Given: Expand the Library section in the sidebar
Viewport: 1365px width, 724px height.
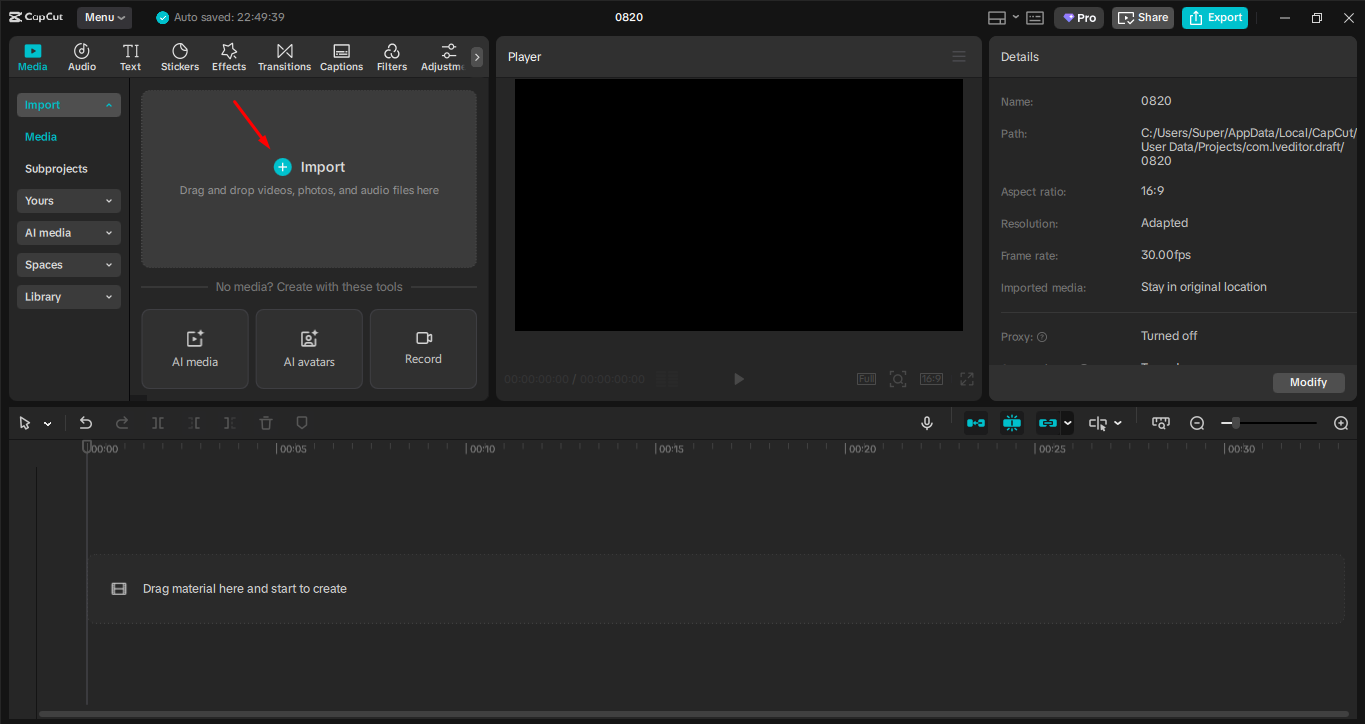Looking at the screenshot, I should (68, 296).
